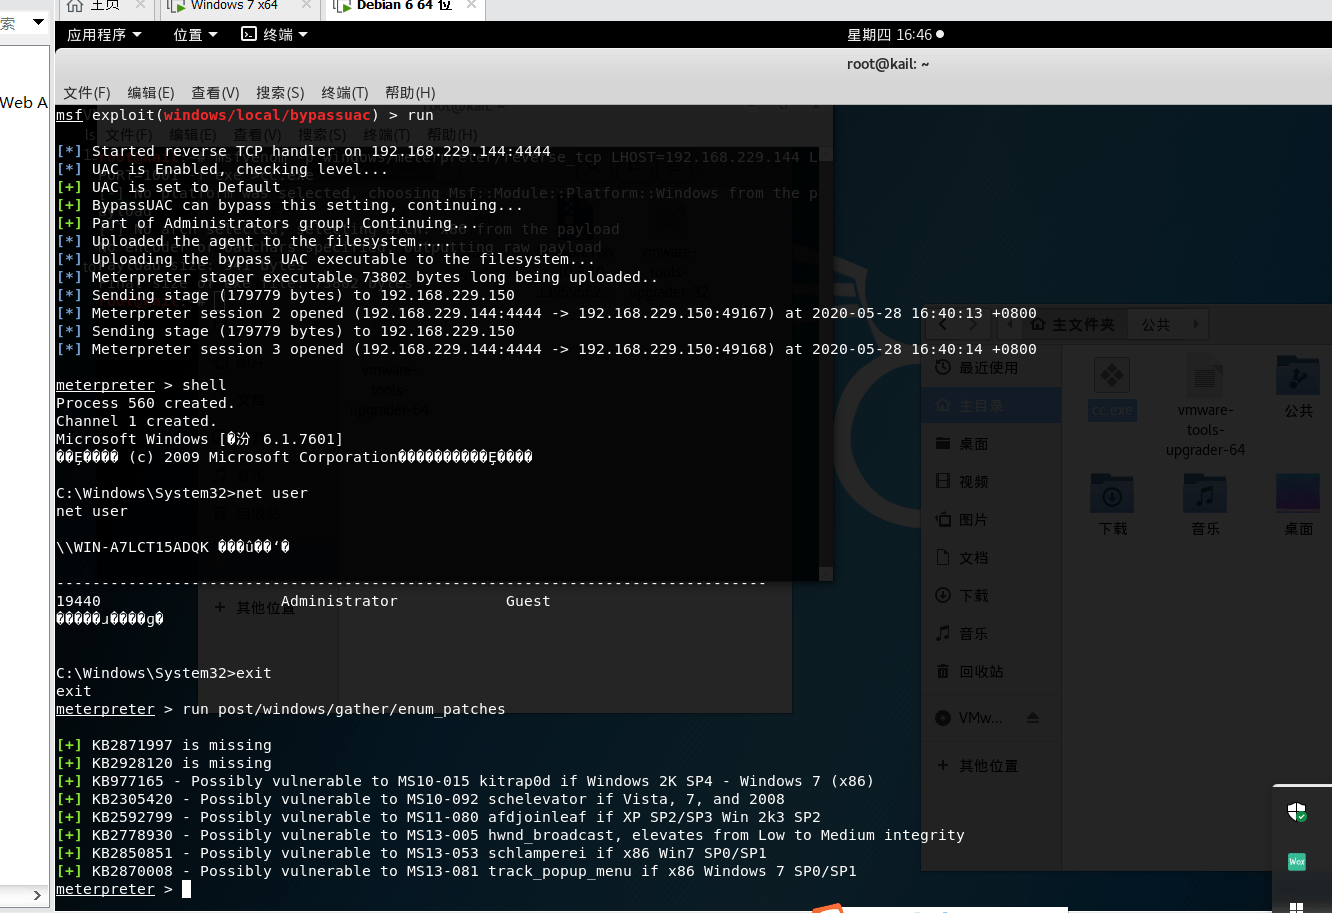Switch to the Debian 6 64 VM tab

pos(404,6)
